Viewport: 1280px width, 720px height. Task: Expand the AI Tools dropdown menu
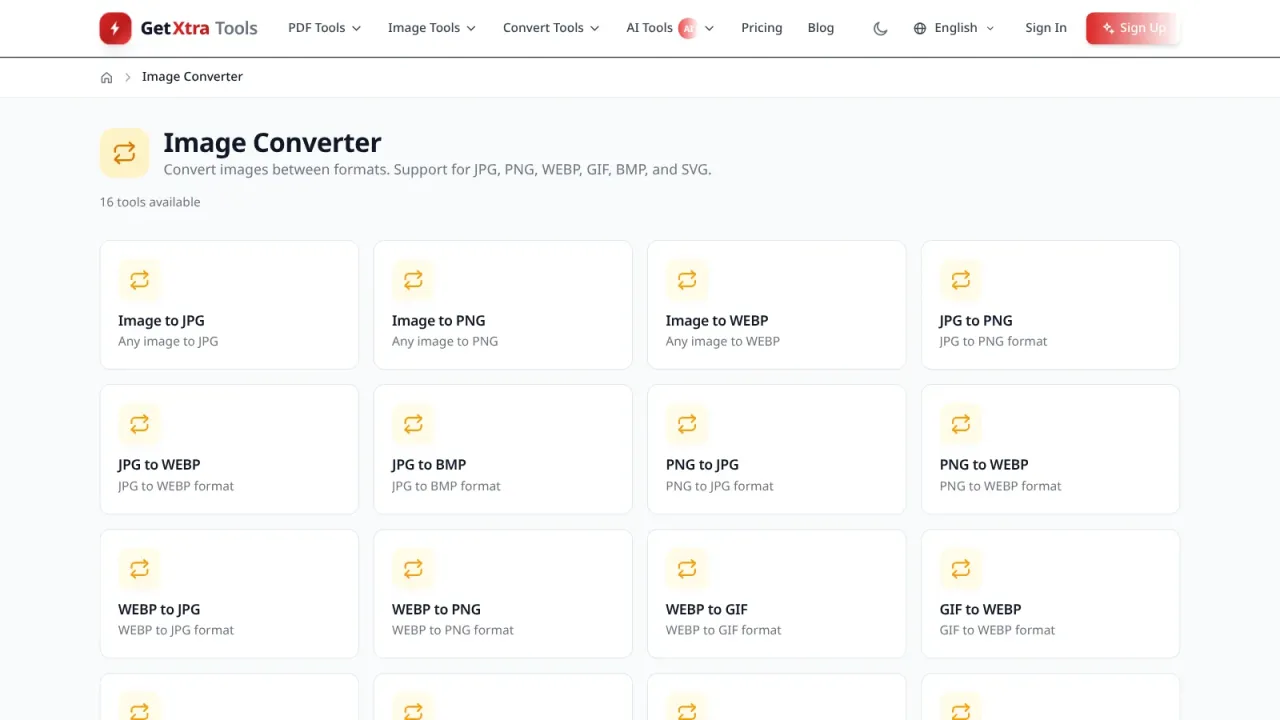pyautogui.click(x=670, y=28)
